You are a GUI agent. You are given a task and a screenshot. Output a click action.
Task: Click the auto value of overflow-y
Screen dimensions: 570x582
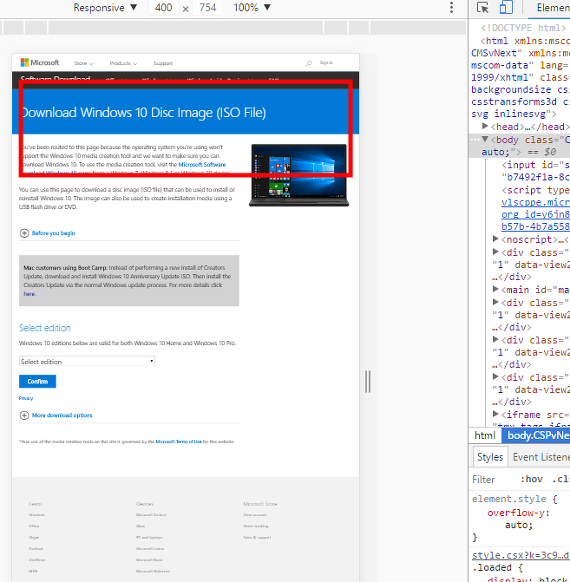pyautogui.click(x=516, y=525)
